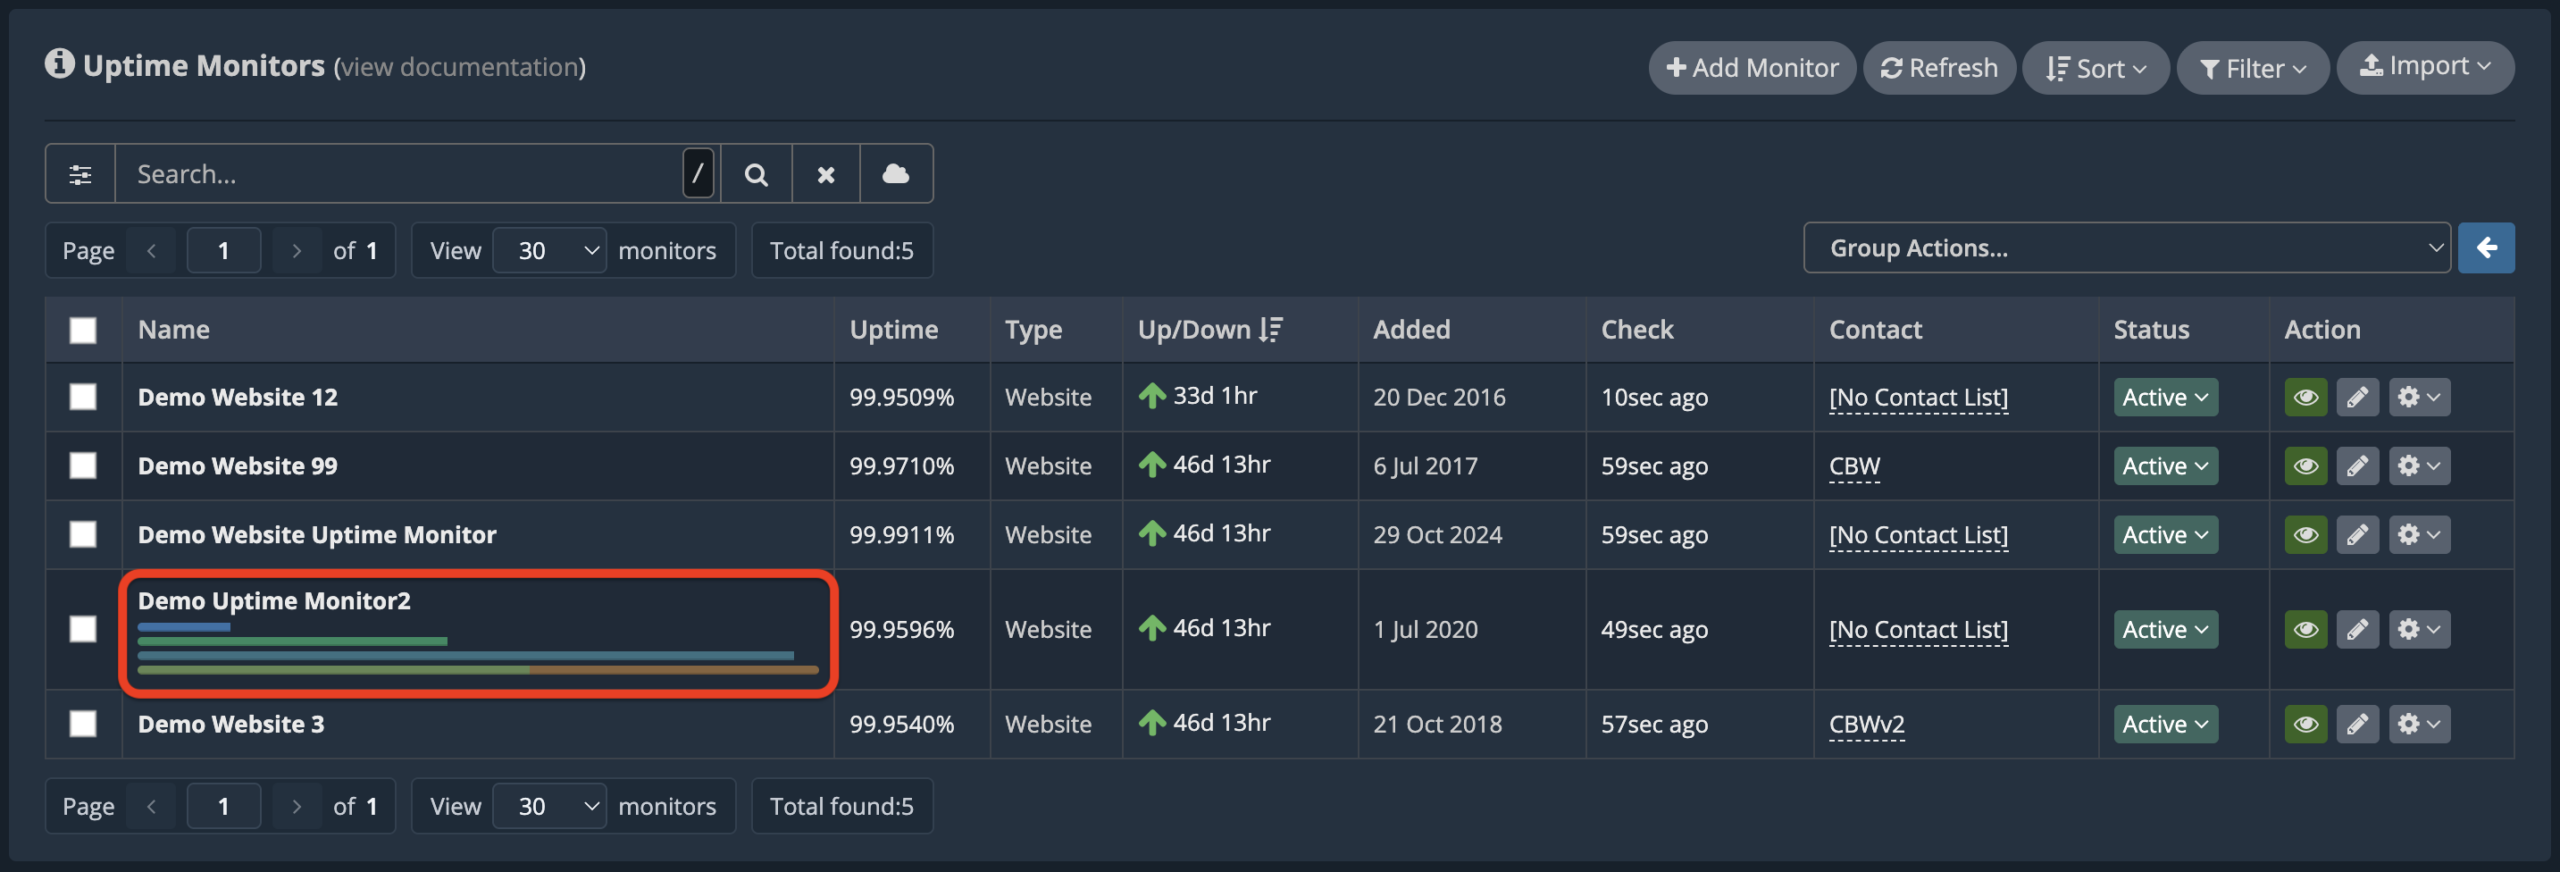Open Active status dropdown for Demo Uptime Monitor2
The image size is (2560, 872).
[x=2166, y=629]
